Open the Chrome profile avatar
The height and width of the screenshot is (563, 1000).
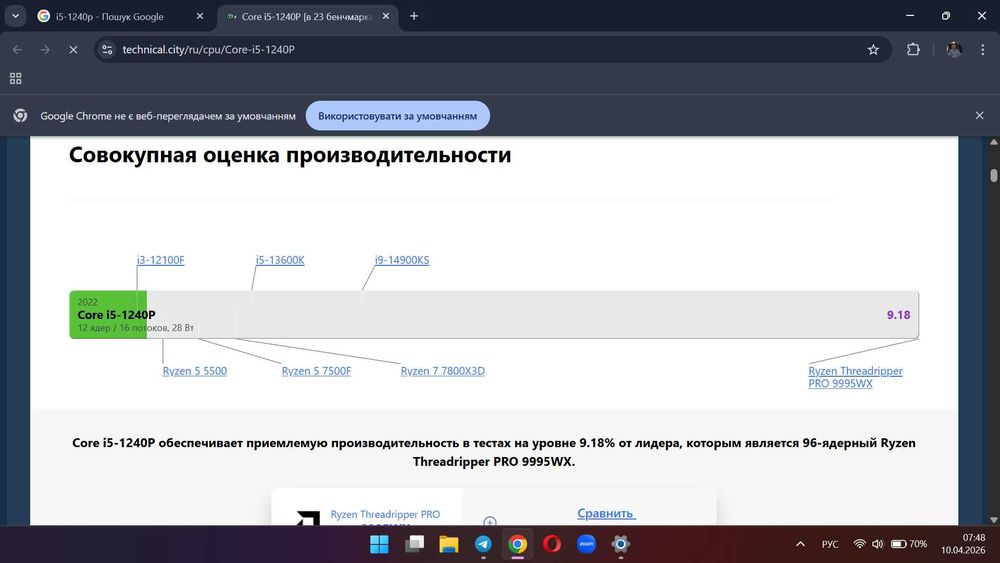[954, 49]
